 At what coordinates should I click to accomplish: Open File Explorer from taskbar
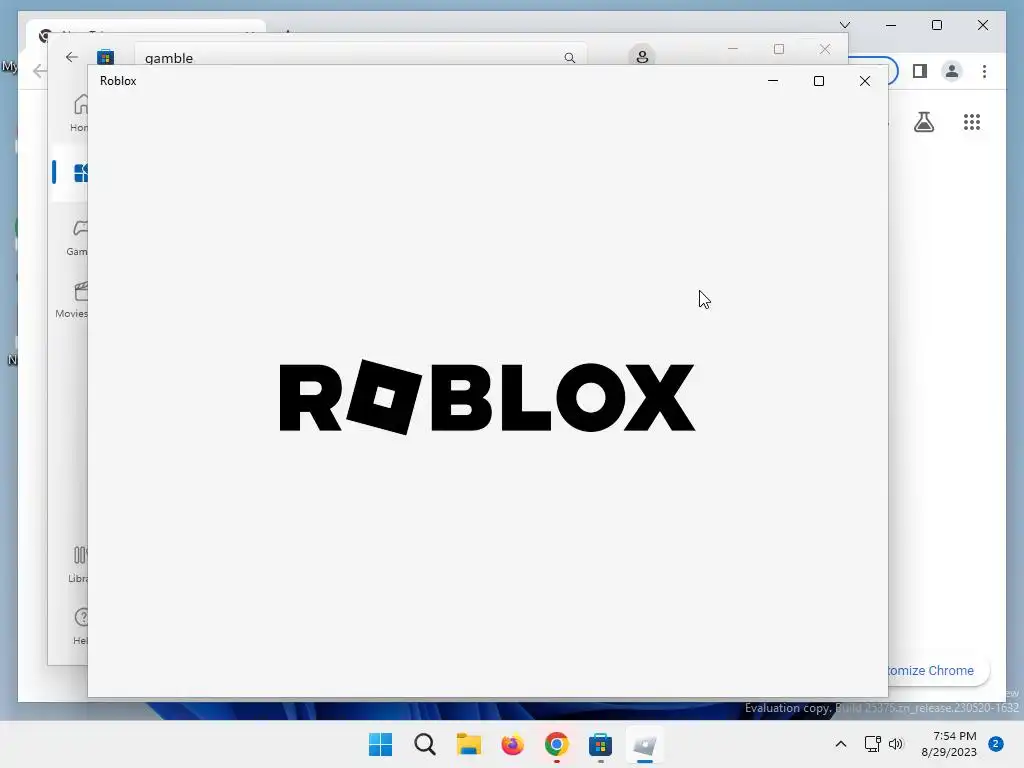coord(468,744)
